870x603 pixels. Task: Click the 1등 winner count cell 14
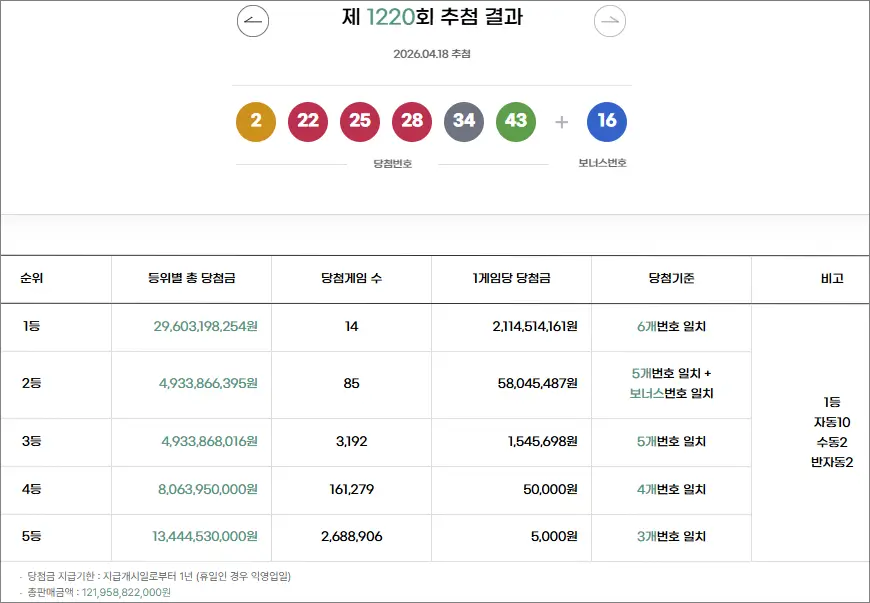351,327
